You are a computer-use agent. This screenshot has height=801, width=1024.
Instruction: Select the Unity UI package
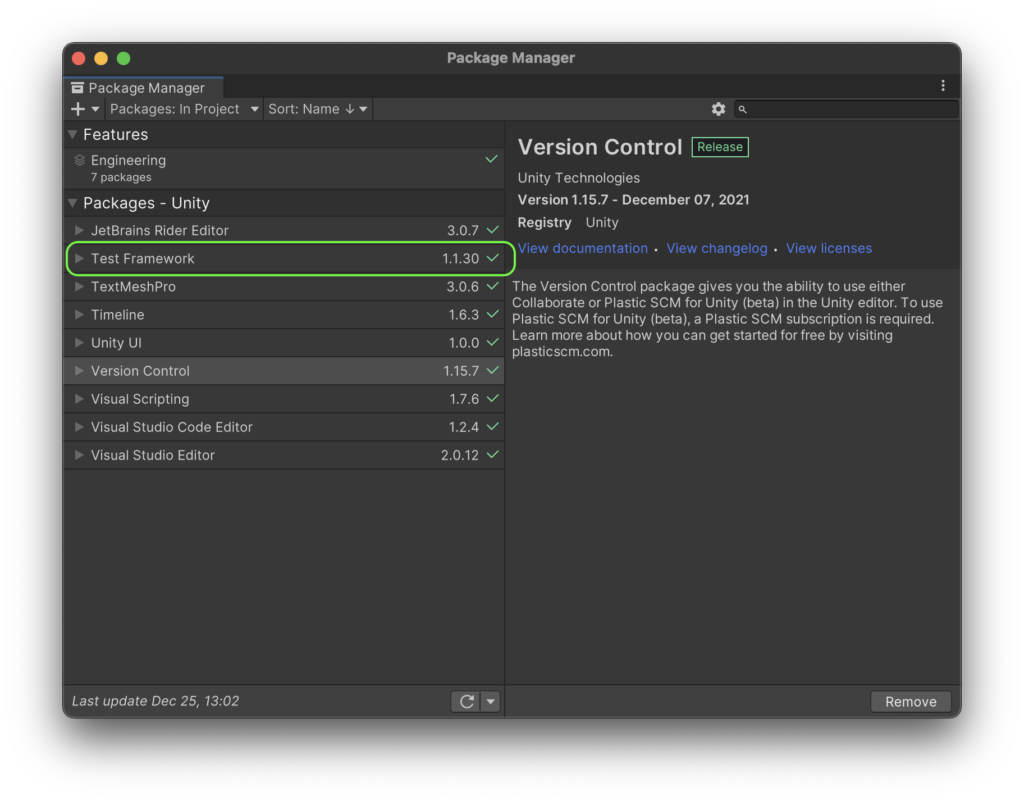tap(284, 343)
